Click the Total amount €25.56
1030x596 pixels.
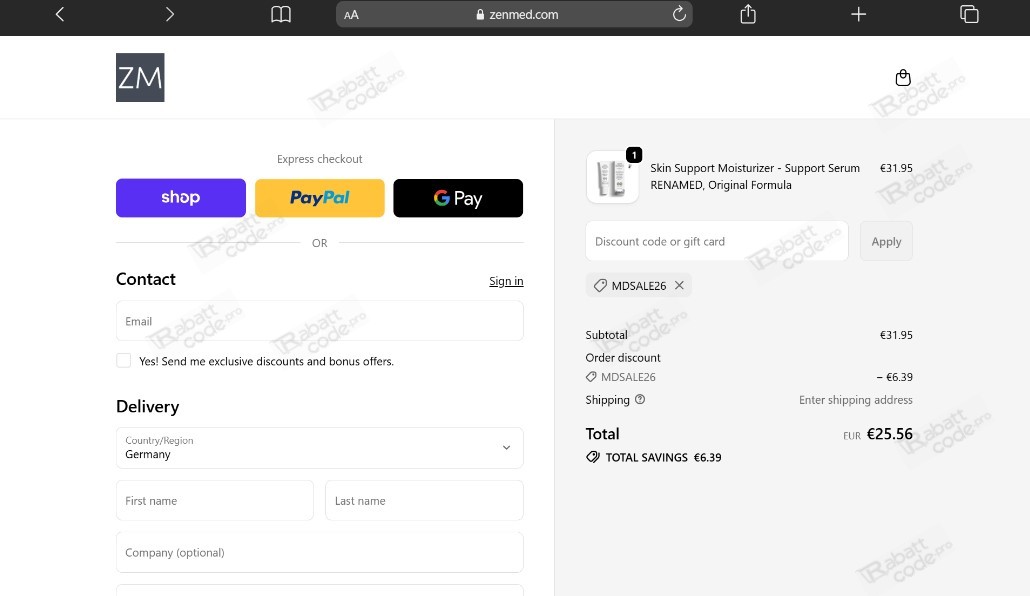click(889, 434)
